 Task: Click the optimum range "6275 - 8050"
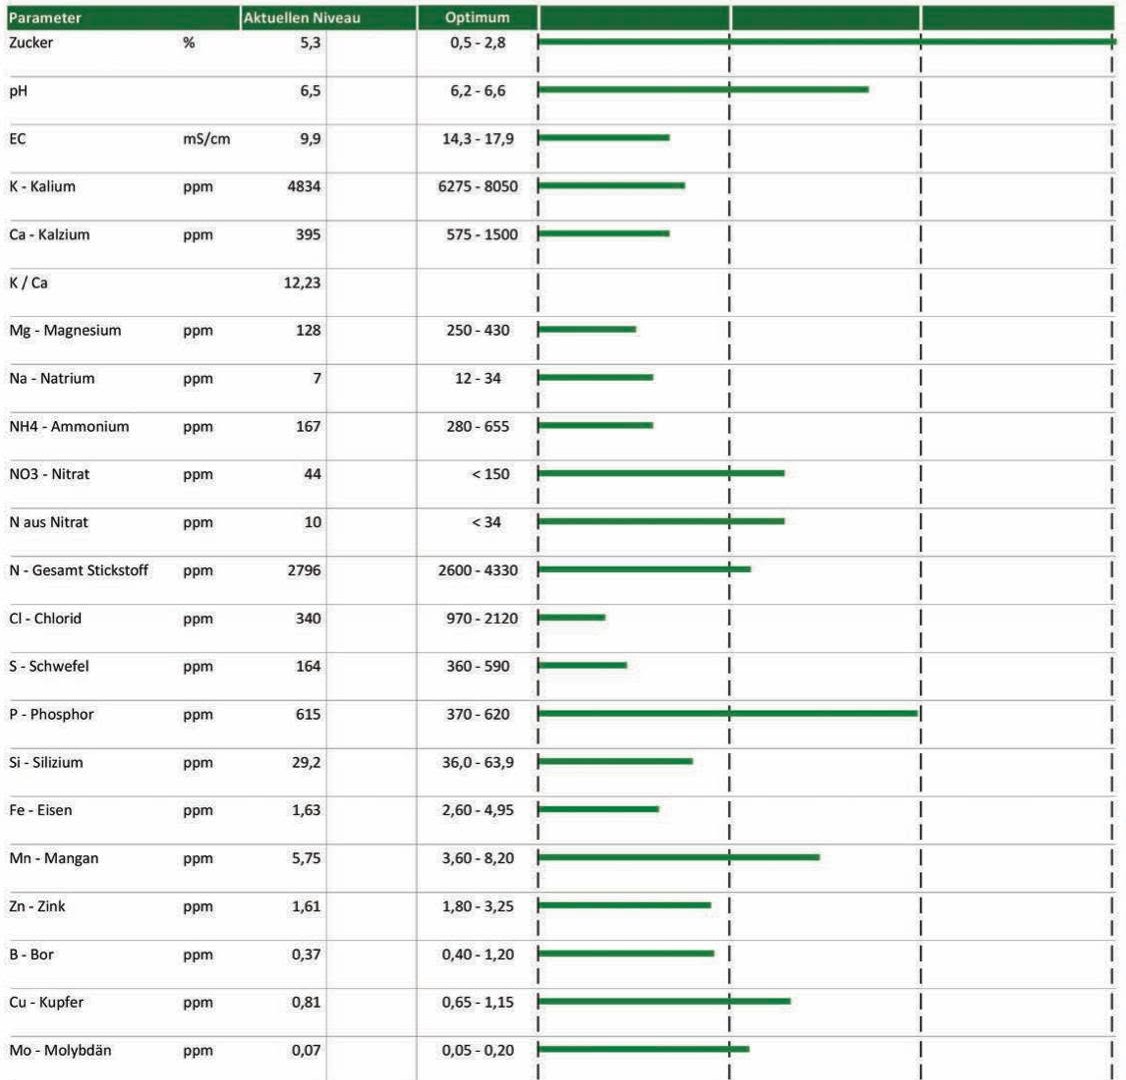point(478,187)
